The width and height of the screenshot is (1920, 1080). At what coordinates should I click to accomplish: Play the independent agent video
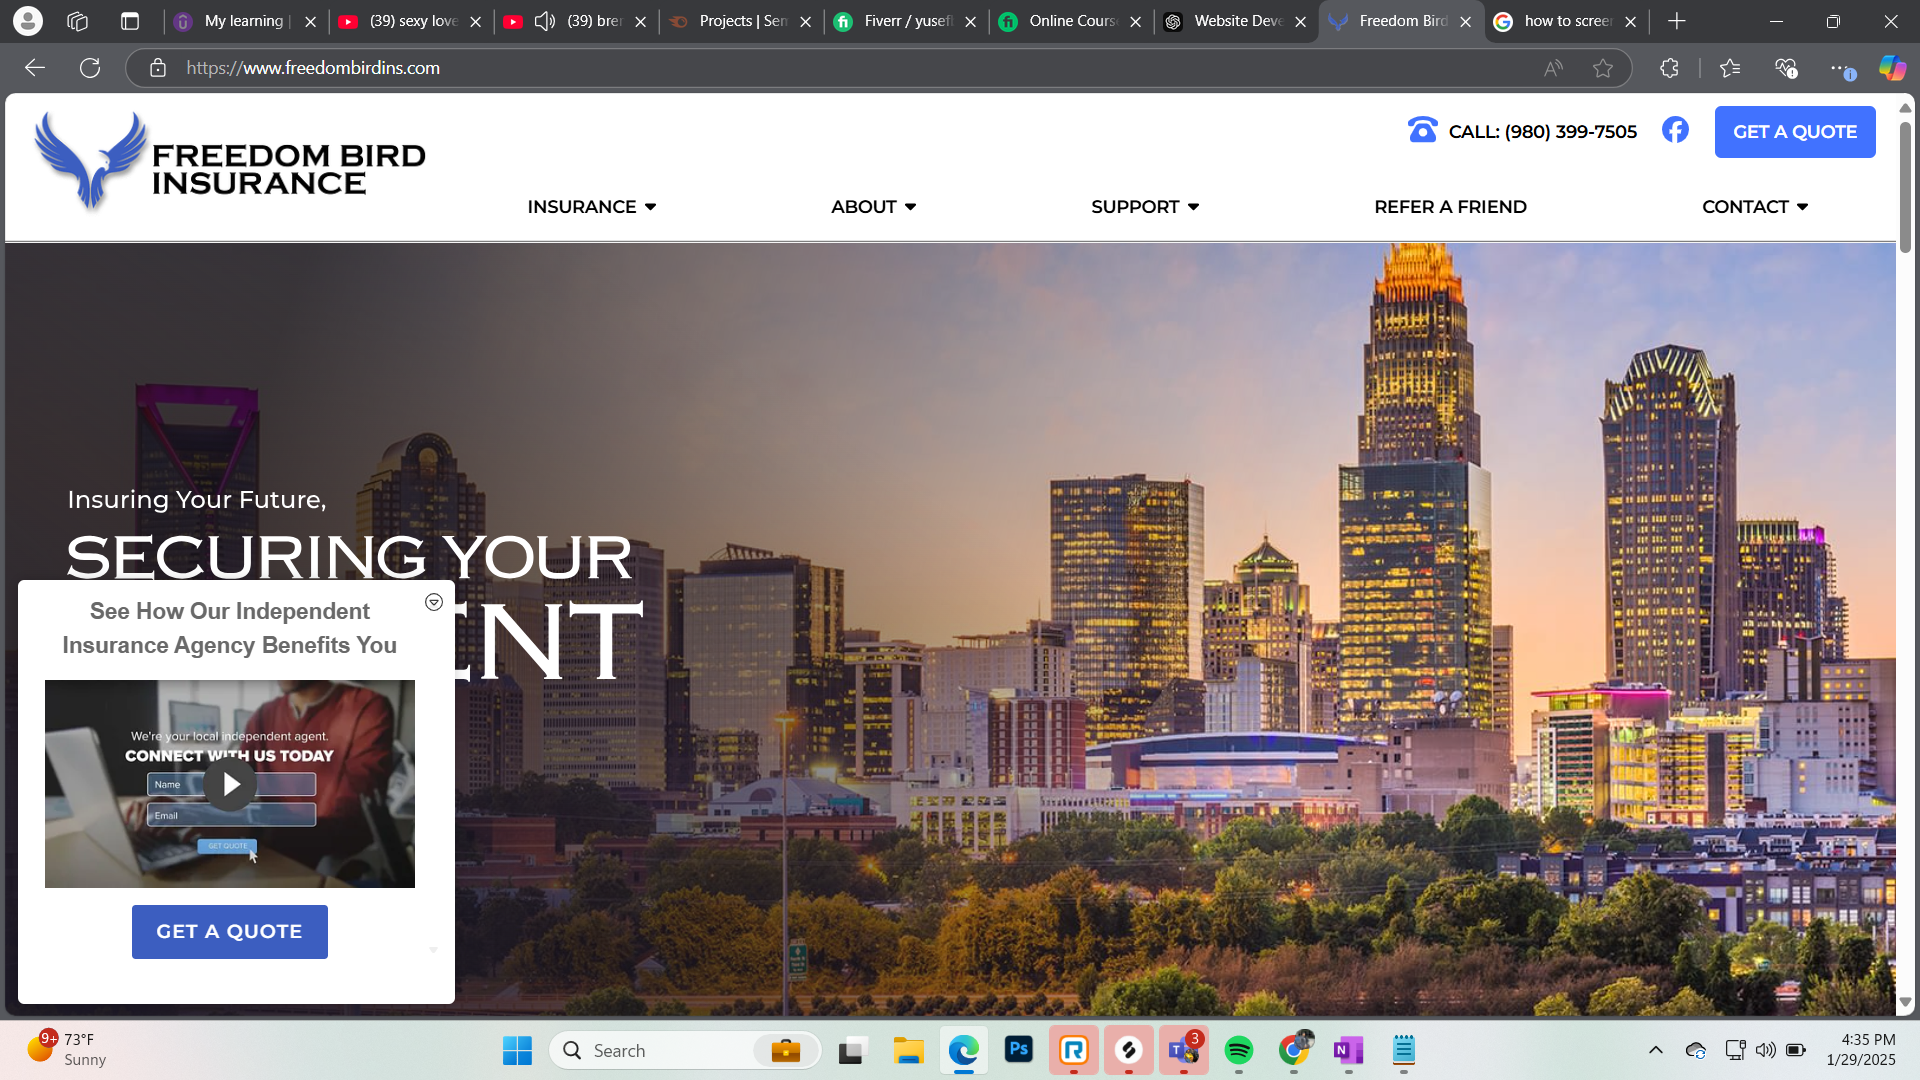[230, 785]
